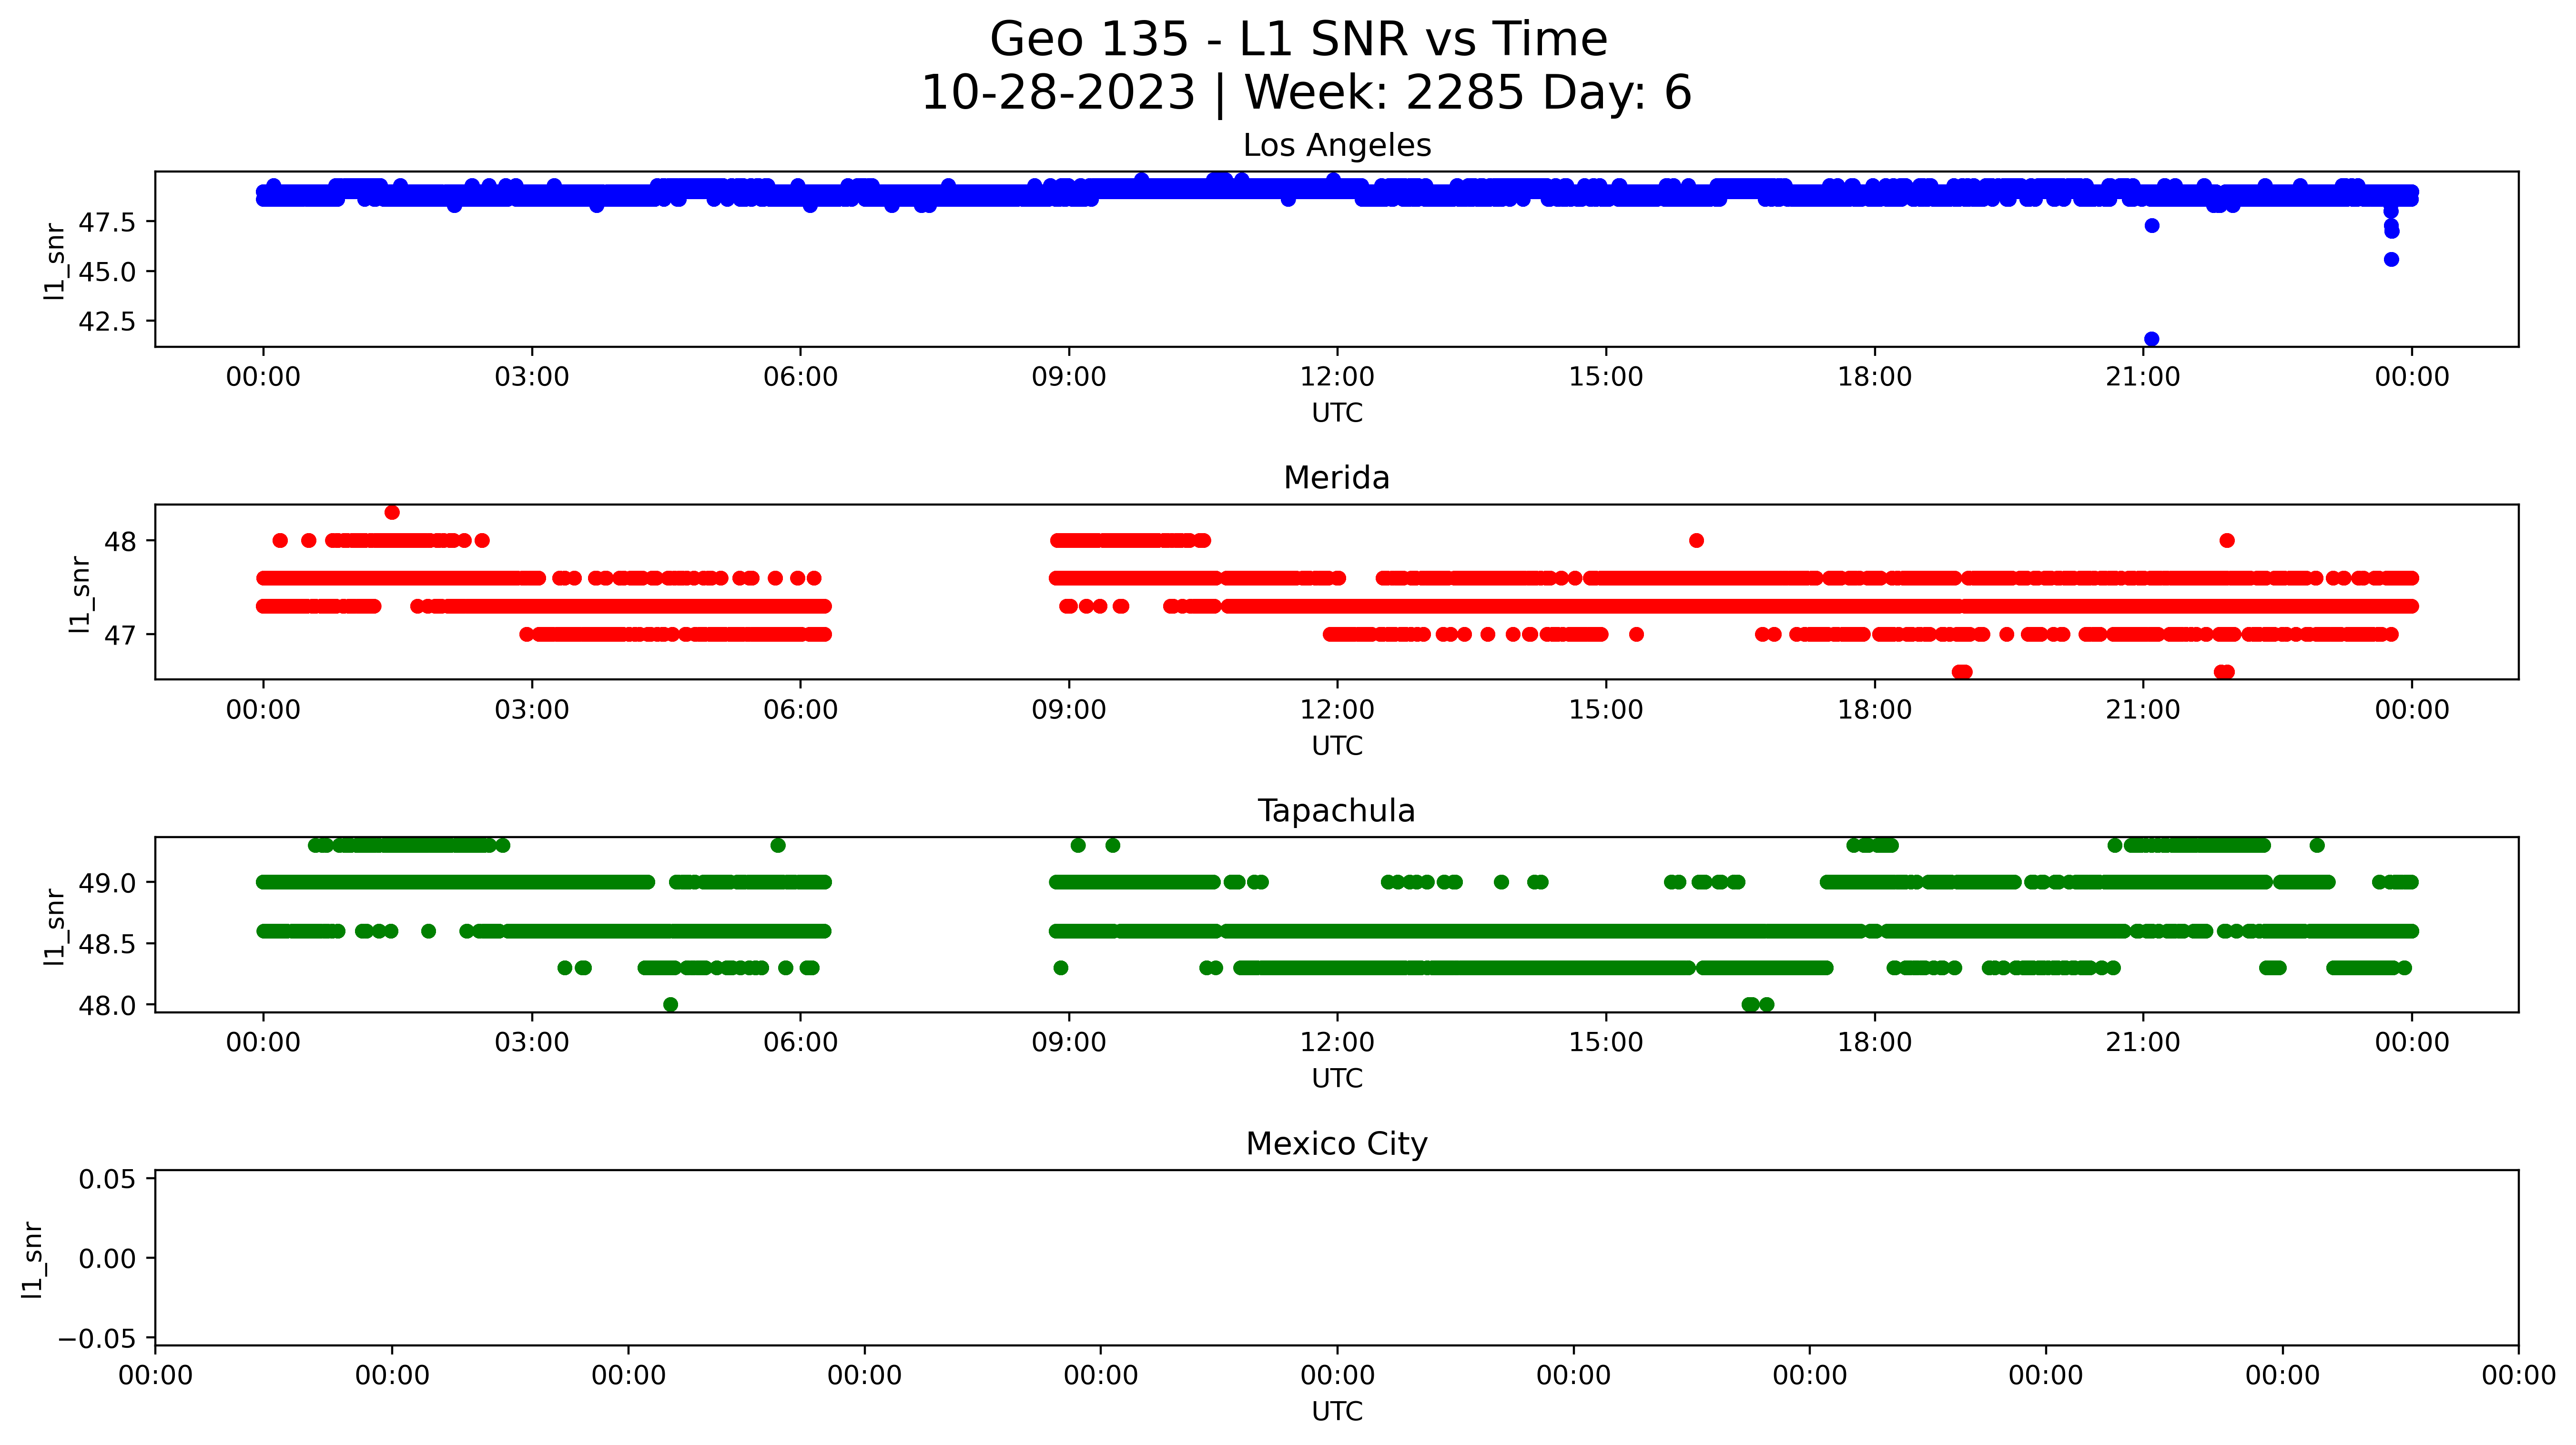Click the 18:00 x-tick under Los Angeles plot
Screen dimensions: 2576x1445
(1874, 377)
